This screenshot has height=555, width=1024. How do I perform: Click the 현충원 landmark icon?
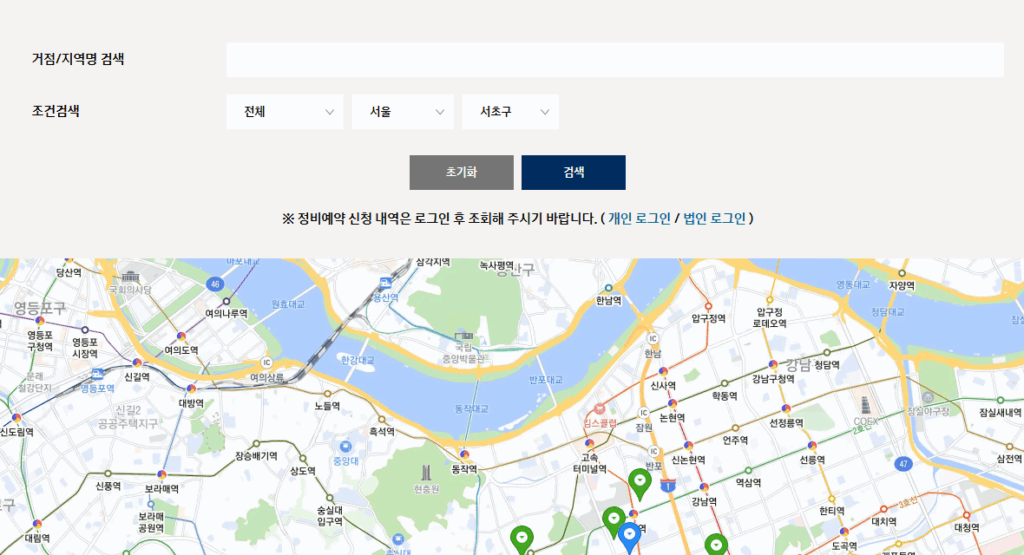[x=426, y=472]
